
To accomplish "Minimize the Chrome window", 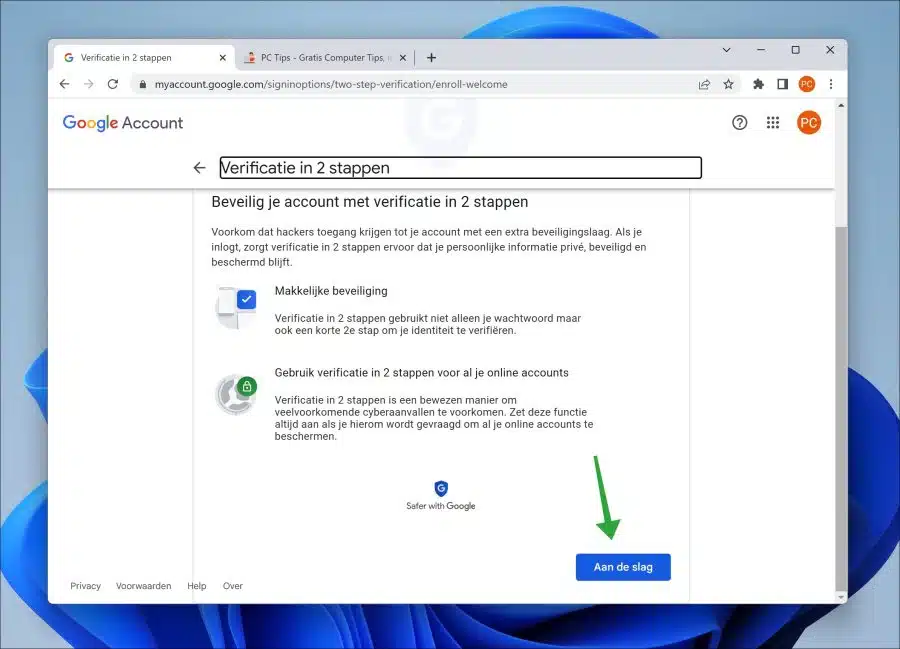I will (761, 50).
